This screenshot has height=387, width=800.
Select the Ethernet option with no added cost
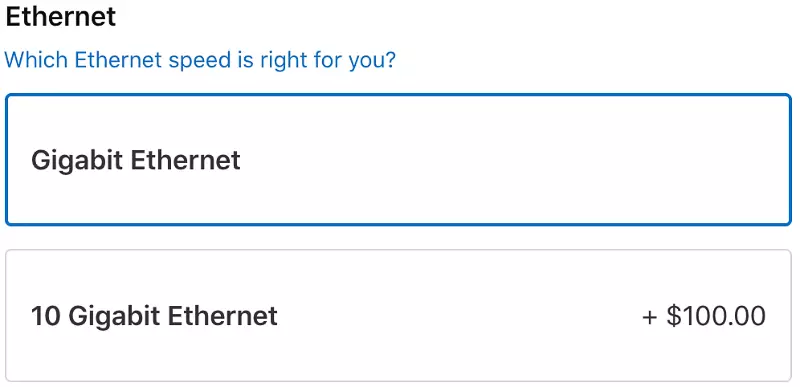pos(398,159)
